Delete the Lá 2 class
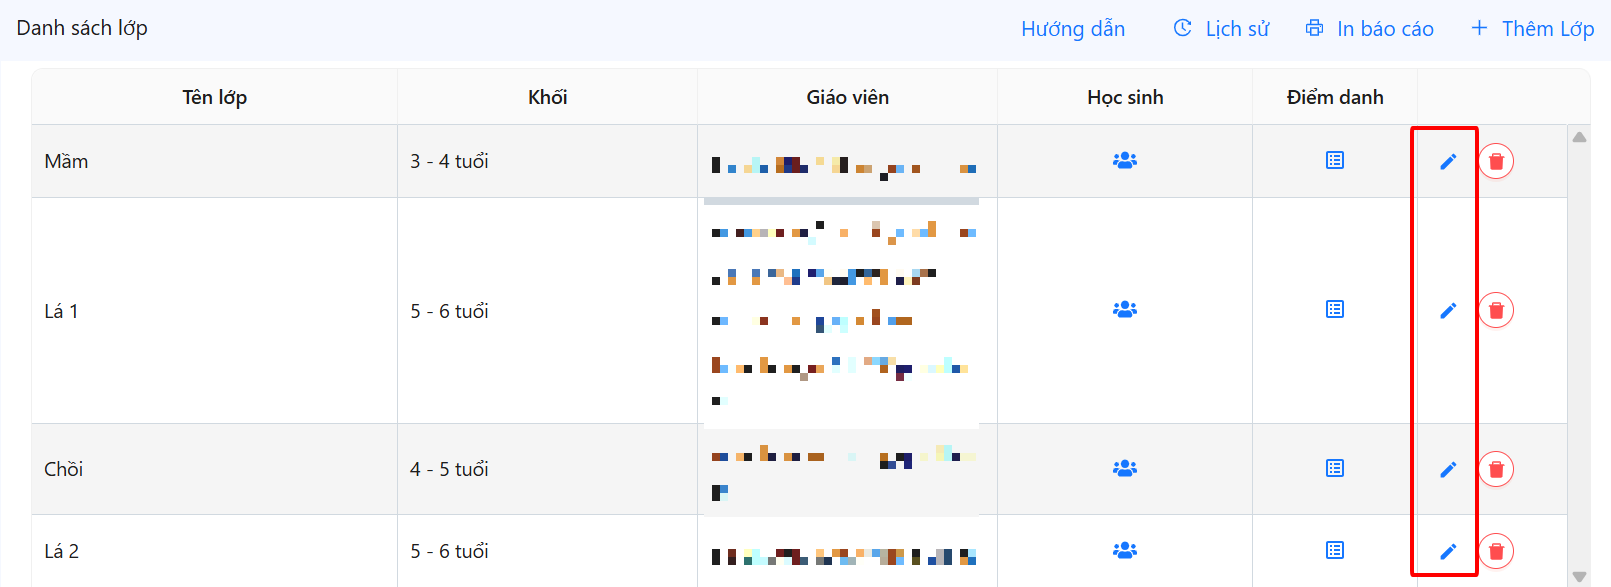This screenshot has height=587, width=1611. [x=1496, y=551]
